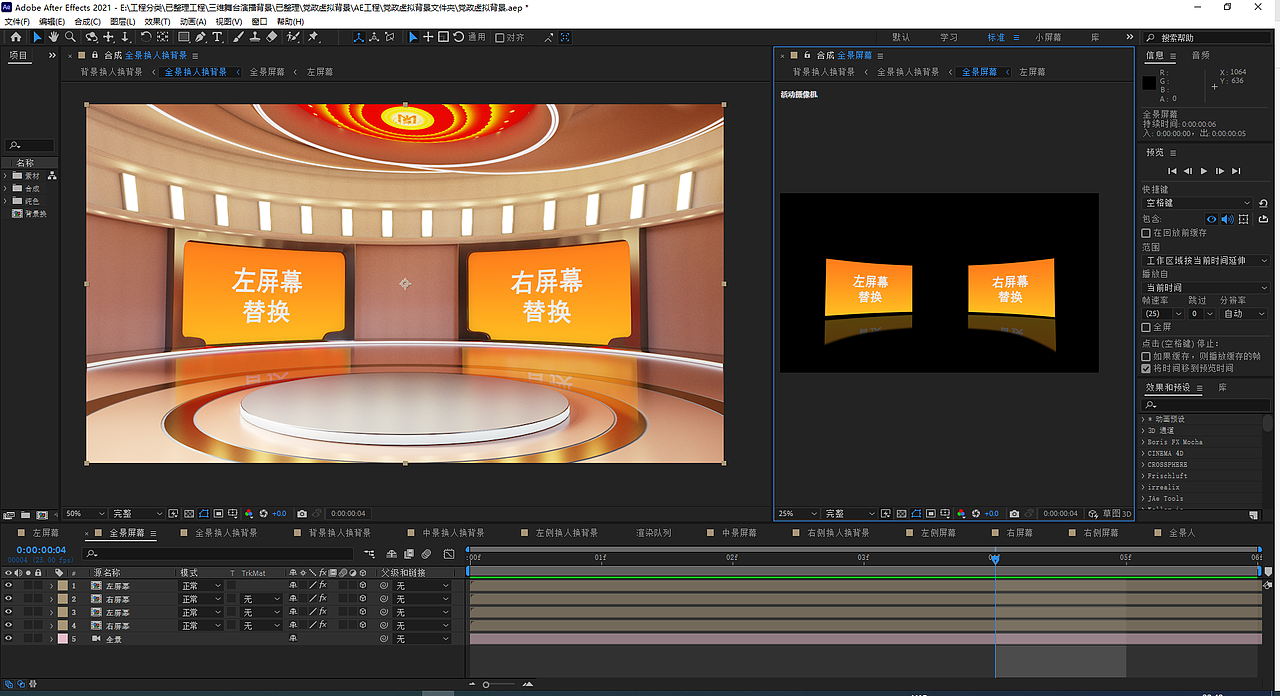Select the Selection arrow tool
This screenshot has width=1280, height=696.
[x=38, y=37]
